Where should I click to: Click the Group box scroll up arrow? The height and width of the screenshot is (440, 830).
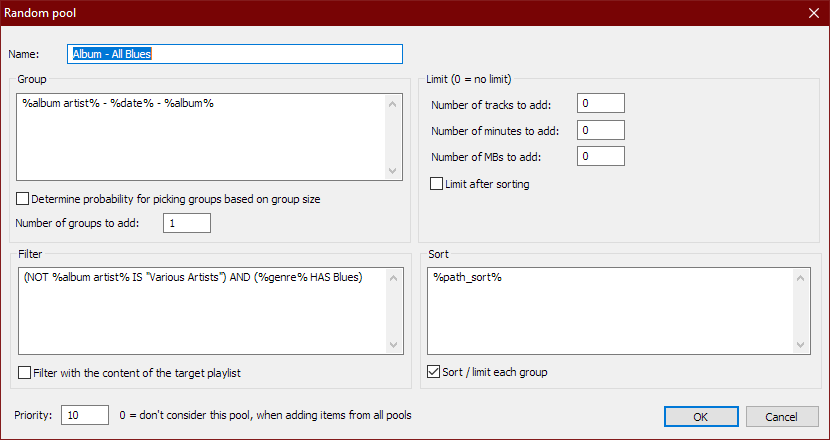(392, 102)
